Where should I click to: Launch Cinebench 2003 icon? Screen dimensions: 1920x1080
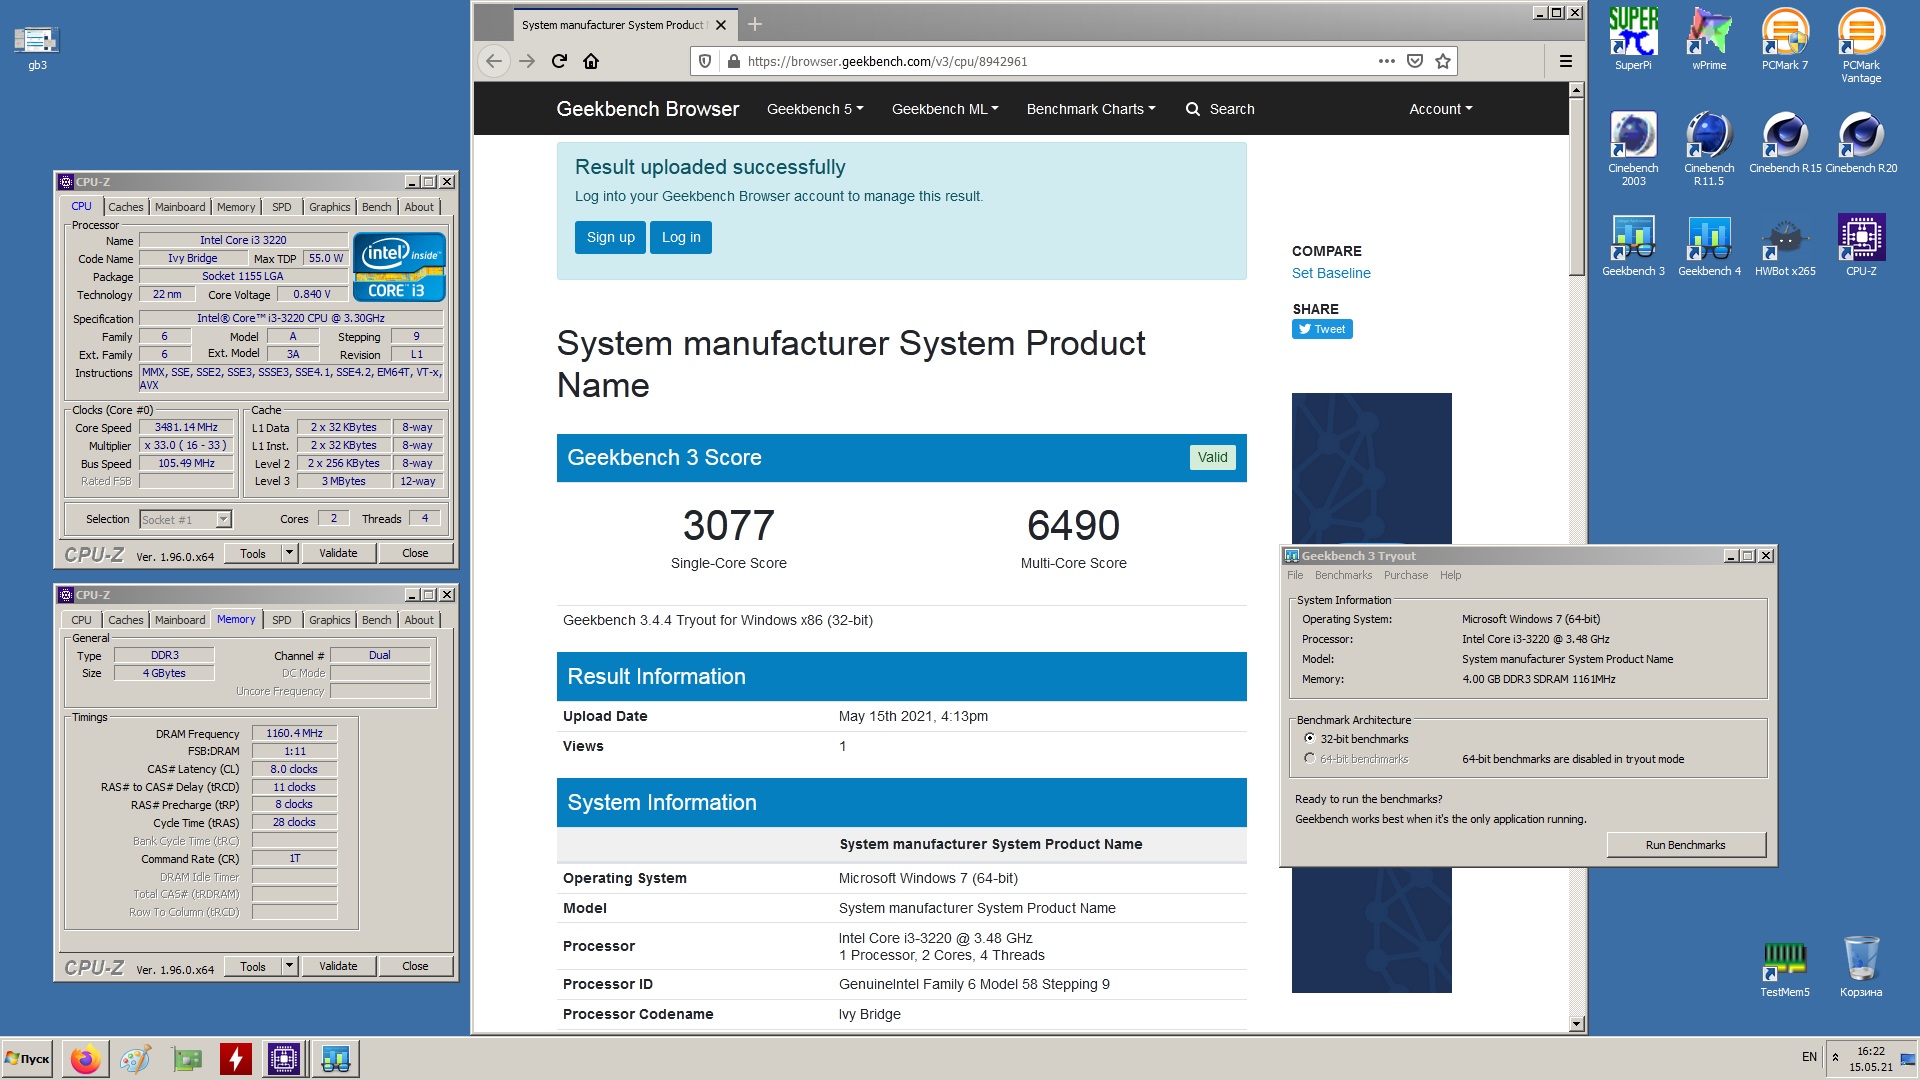[x=1633, y=148]
